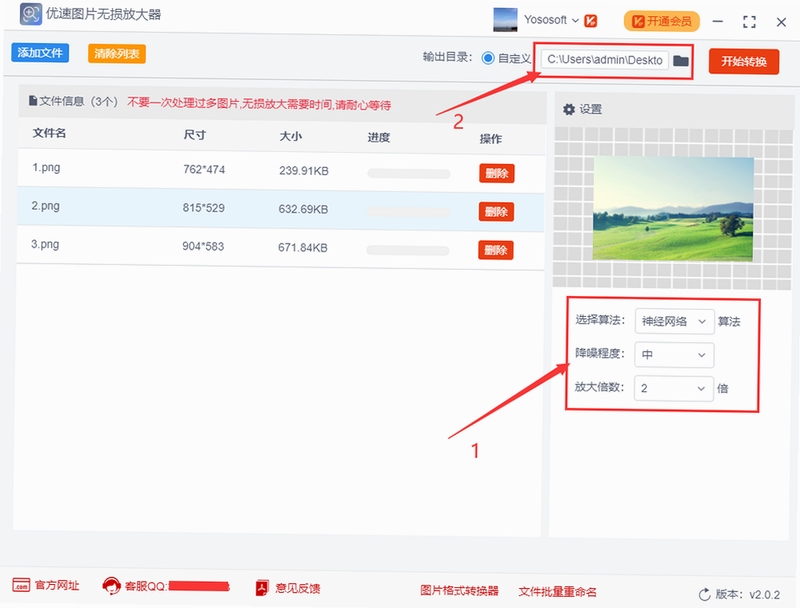The height and width of the screenshot is (608, 800).
Task: Click the 尺寸 column header
Action: (195, 135)
